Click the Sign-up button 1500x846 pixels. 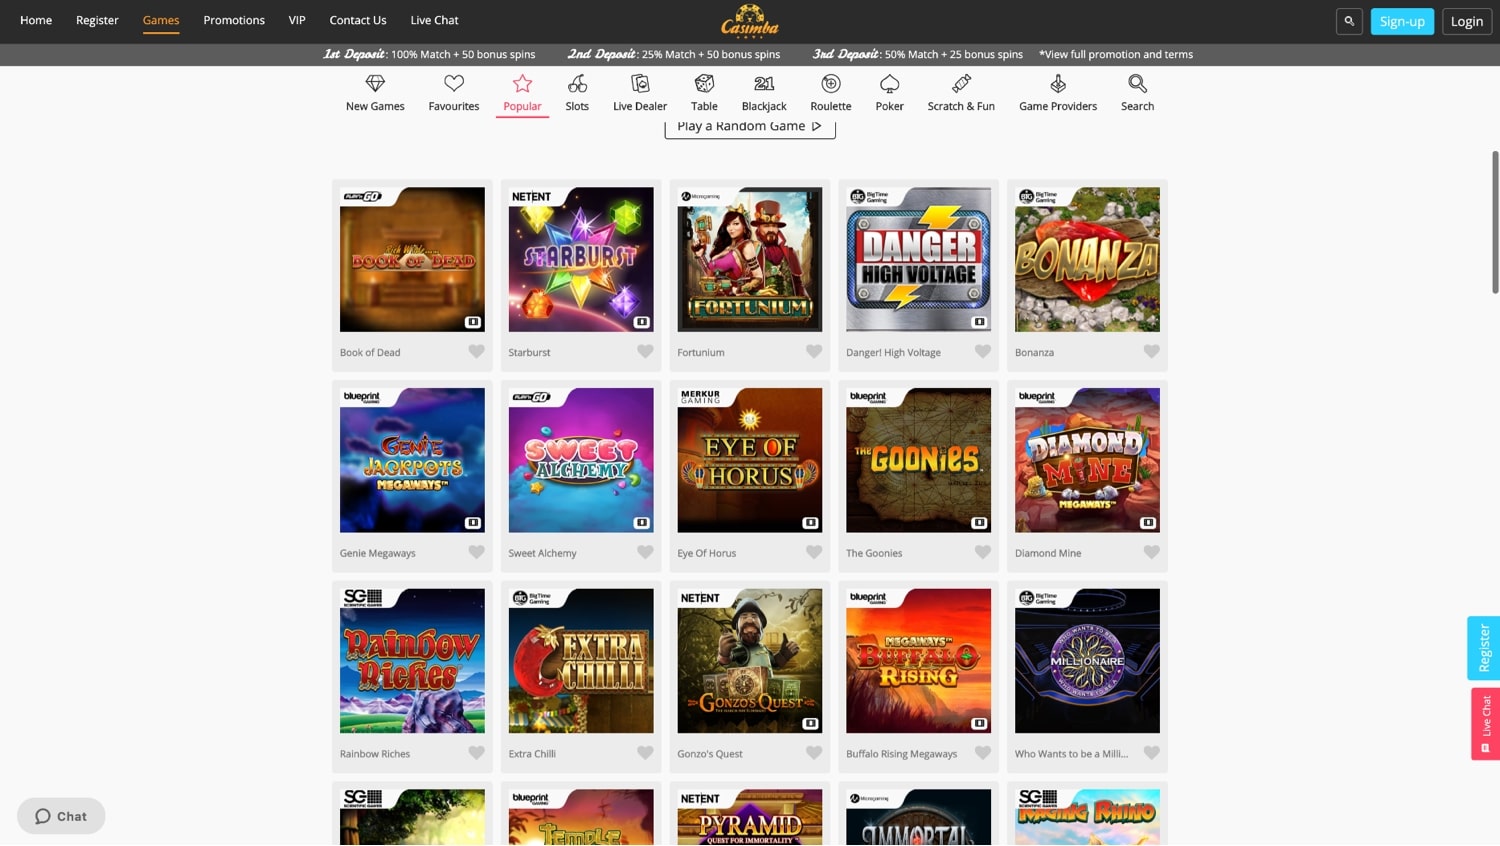pyautogui.click(x=1402, y=21)
